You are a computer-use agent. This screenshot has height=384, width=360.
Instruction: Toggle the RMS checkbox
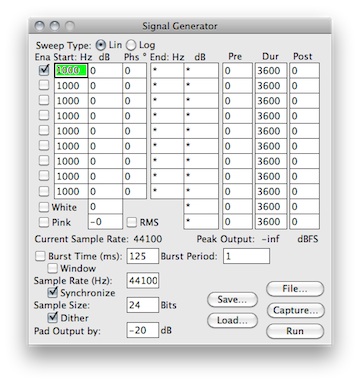tap(132, 222)
